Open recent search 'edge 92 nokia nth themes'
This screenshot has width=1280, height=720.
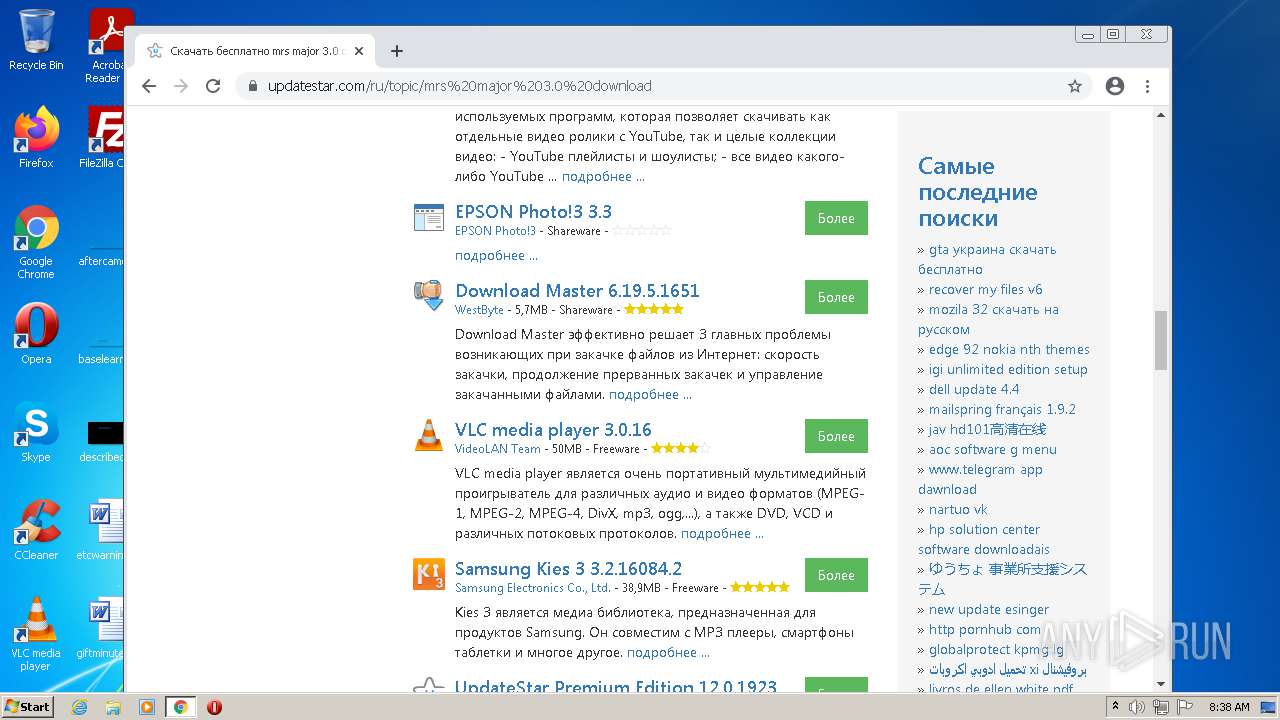click(1009, 349)
